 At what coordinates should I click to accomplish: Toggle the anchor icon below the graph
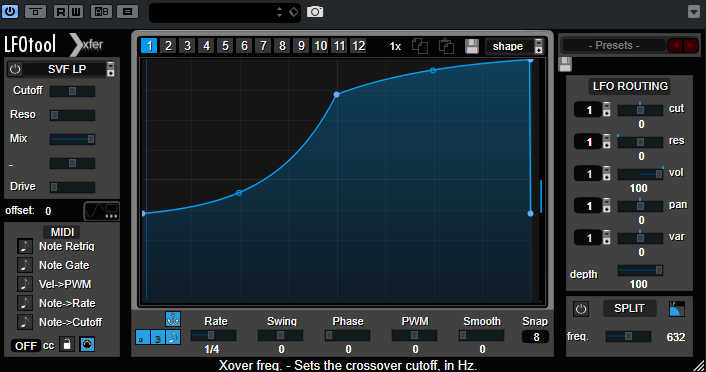click(x=173, y=319)
